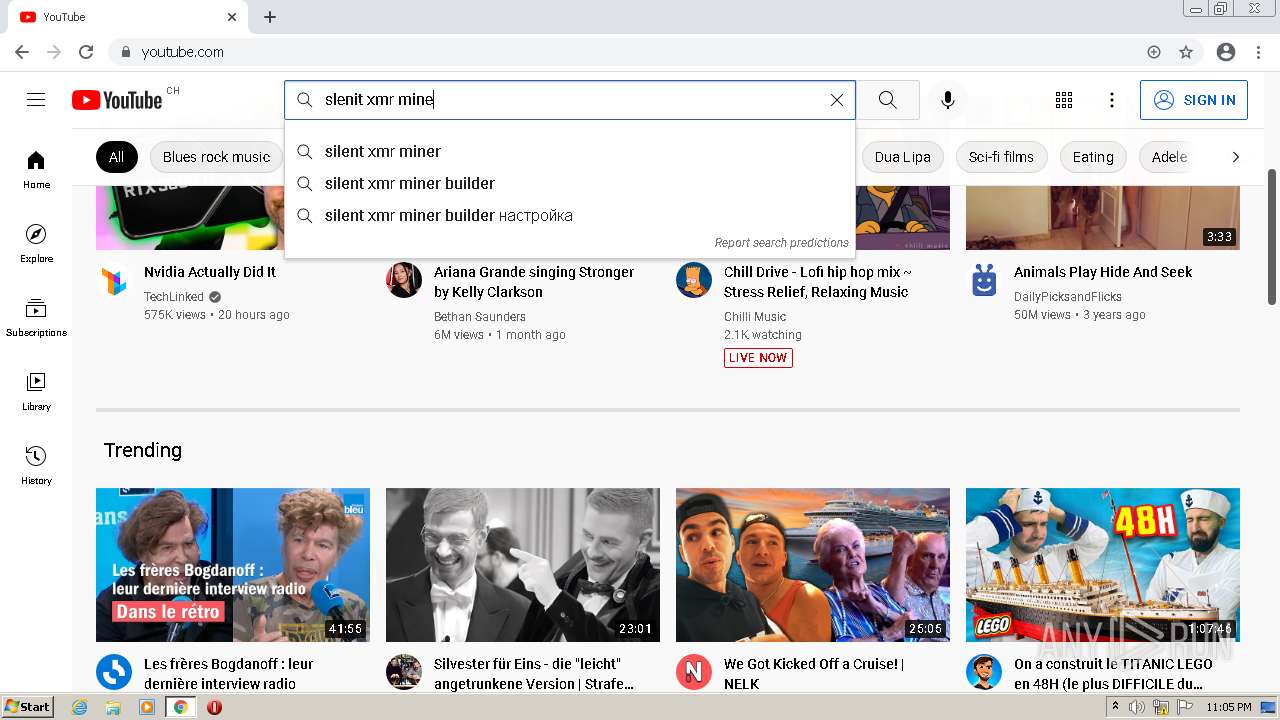Select the Adele chip

tap(1169, 157)
